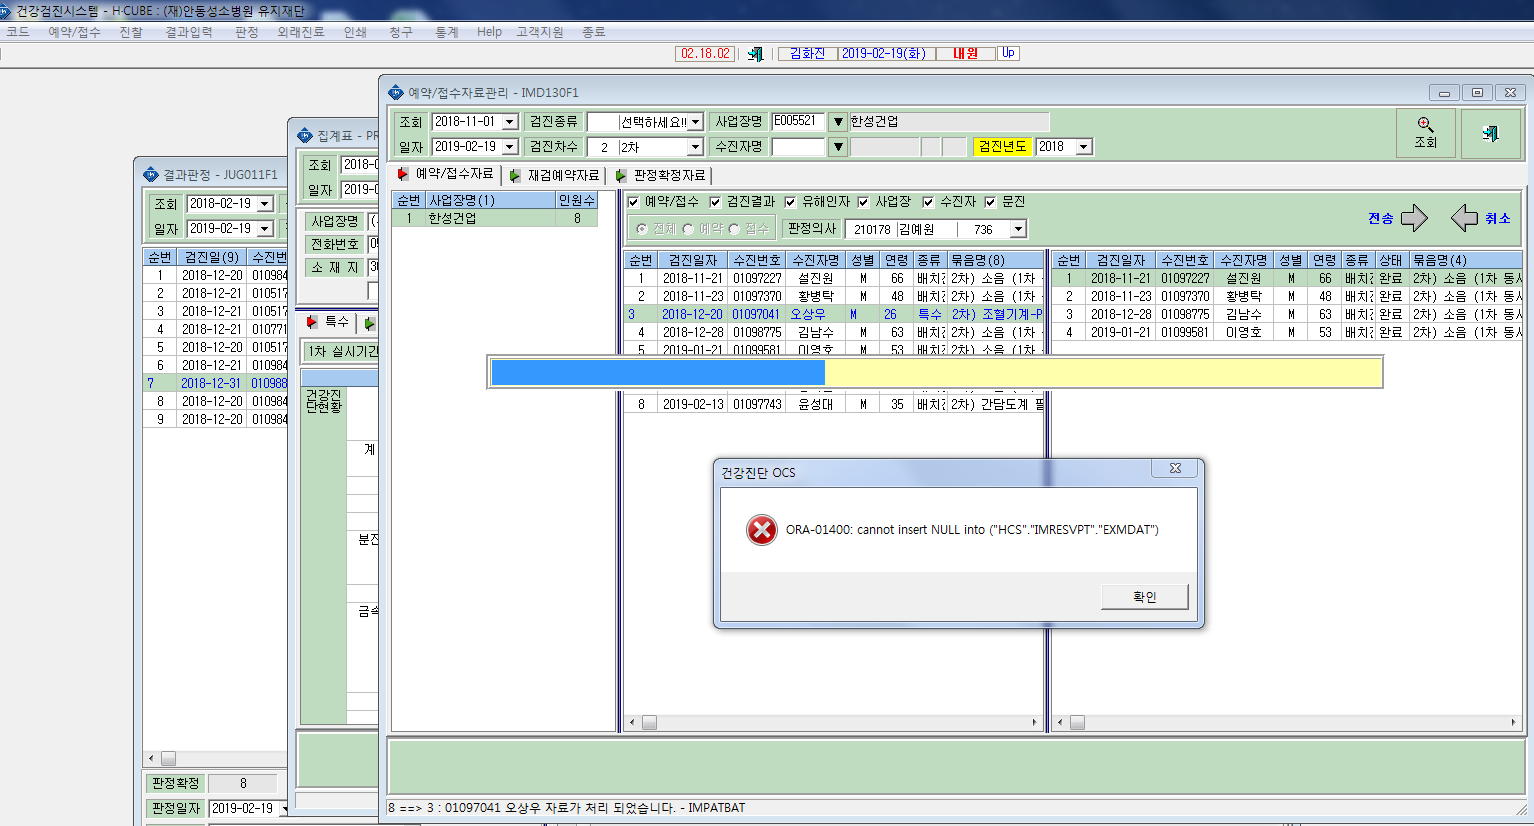Uncheck the 검진결과 checkbox
1534x826 pixels.
[715, 202]
